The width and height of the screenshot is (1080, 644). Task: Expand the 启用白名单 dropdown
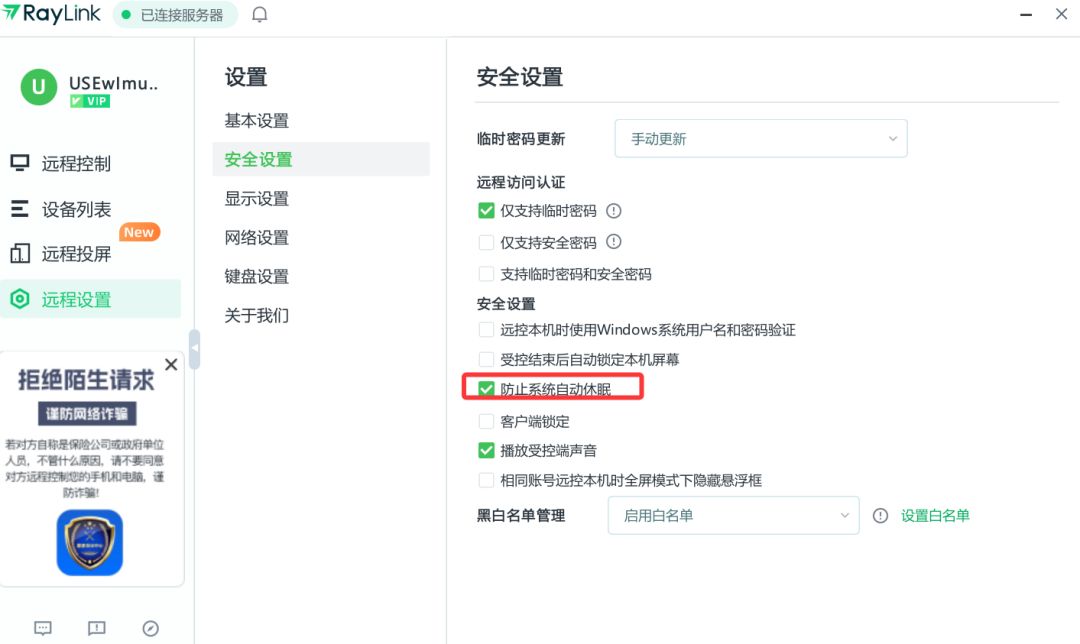coord(733,516)
